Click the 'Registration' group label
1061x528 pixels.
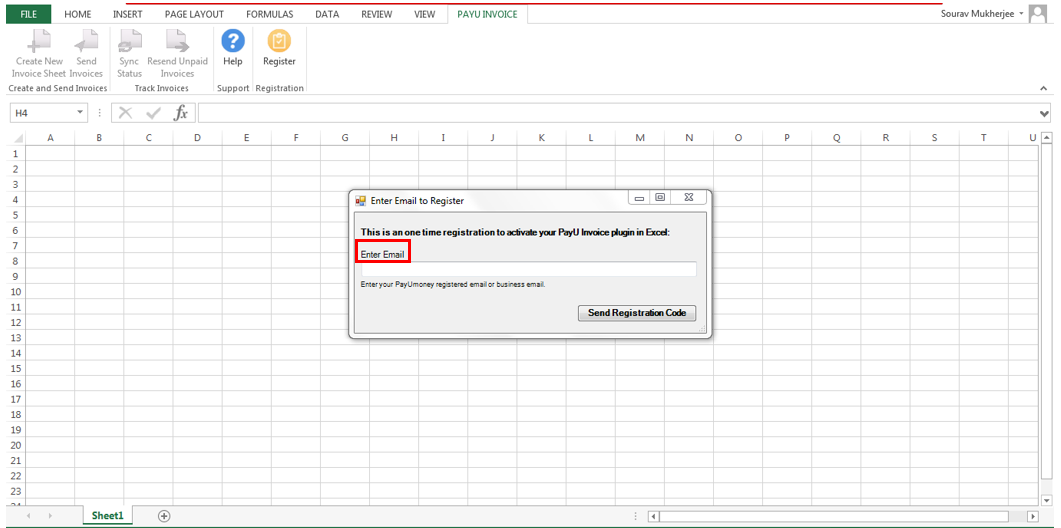(279, 89)
